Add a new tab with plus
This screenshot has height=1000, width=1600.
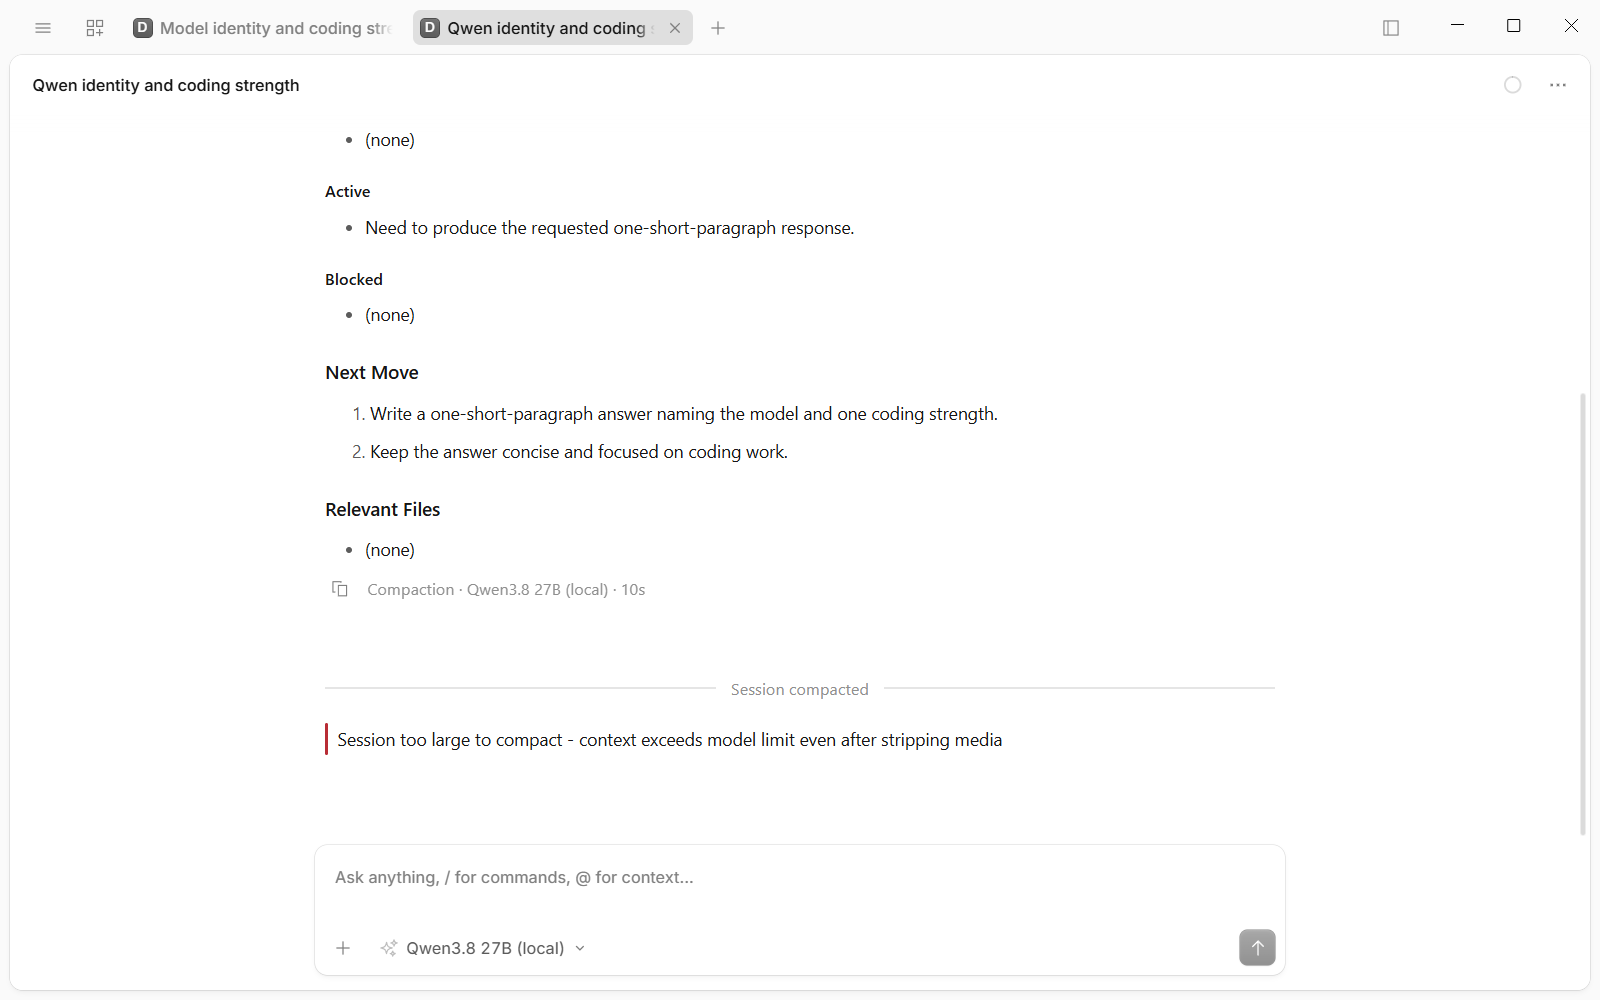pyautogui.click(x=718, y=28)
